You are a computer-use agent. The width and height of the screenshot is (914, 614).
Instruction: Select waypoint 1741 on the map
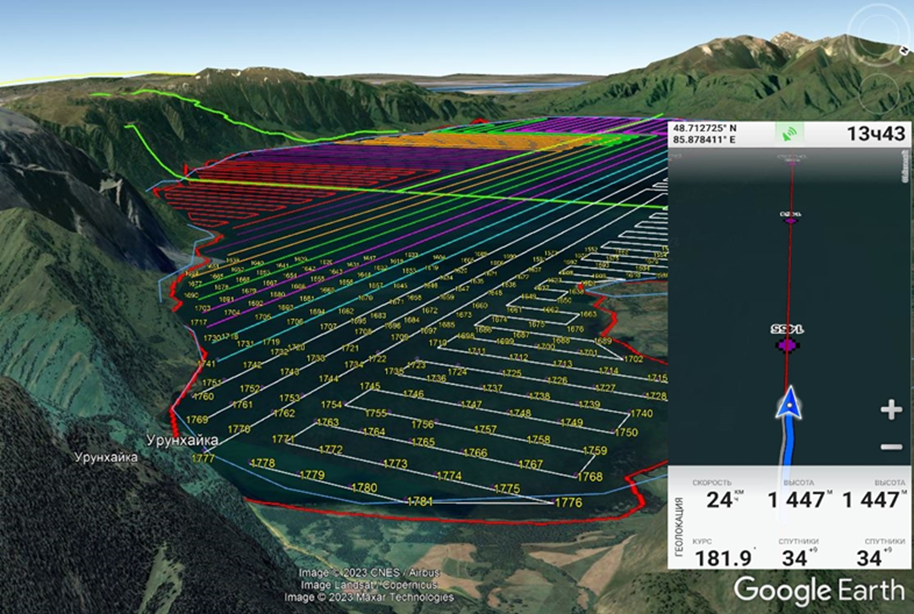click(x=206, y=364)
